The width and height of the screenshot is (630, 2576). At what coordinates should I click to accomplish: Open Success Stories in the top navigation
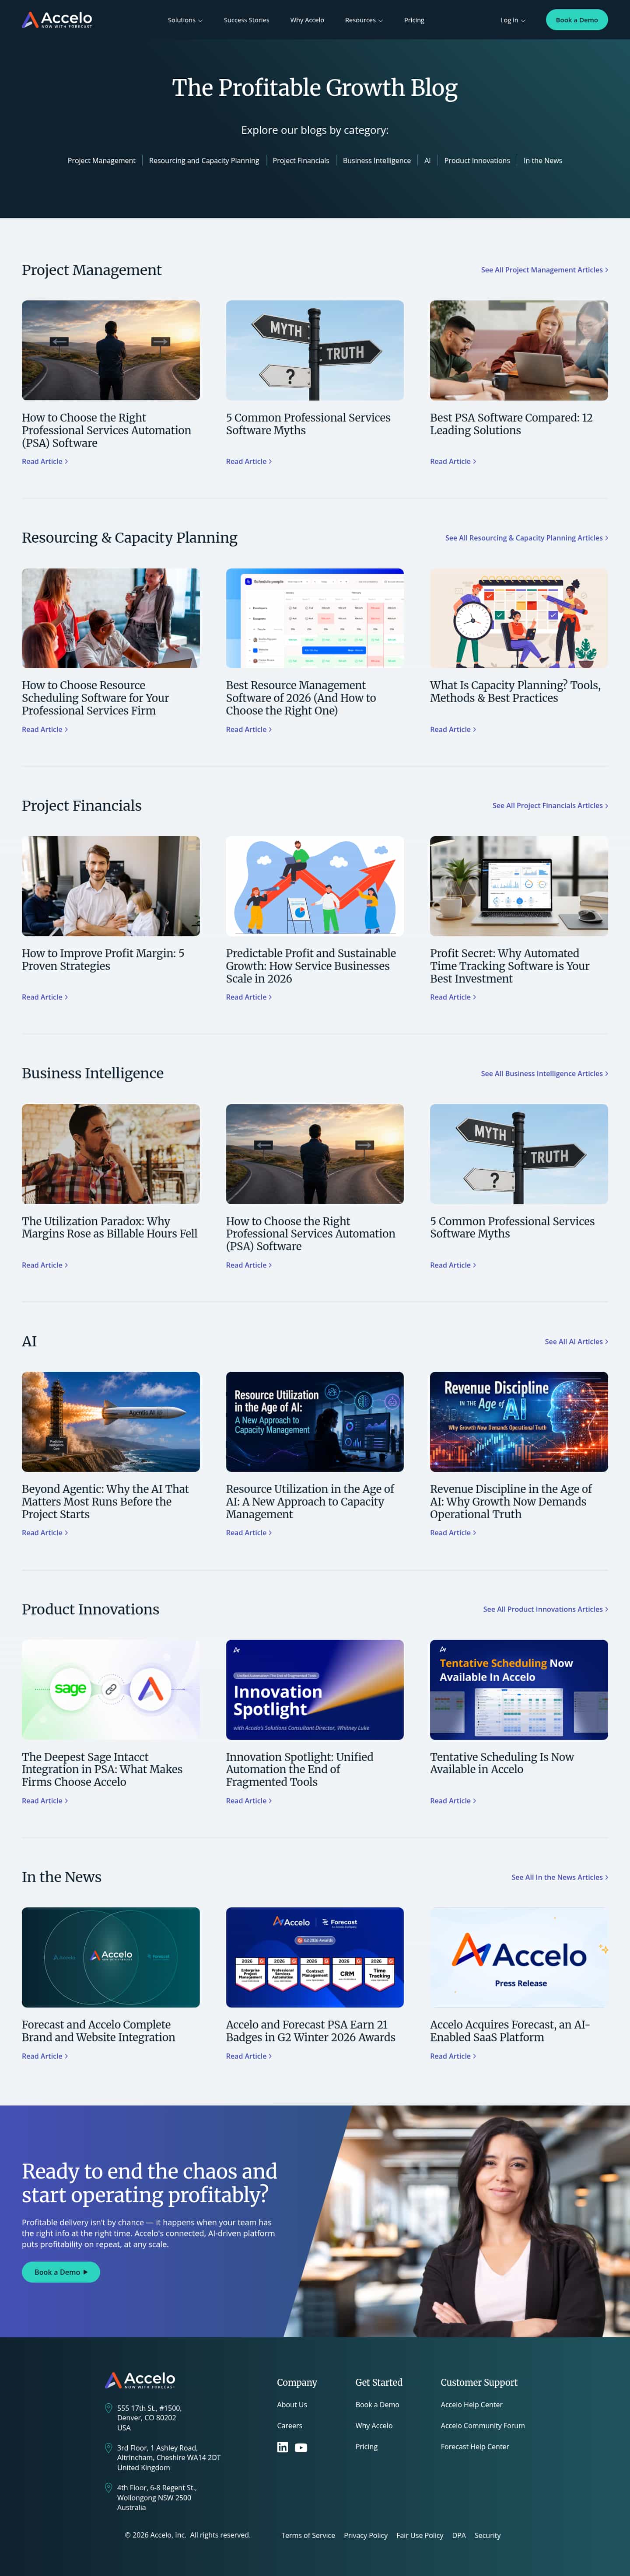pyautogui.click(x=246, y=20)
